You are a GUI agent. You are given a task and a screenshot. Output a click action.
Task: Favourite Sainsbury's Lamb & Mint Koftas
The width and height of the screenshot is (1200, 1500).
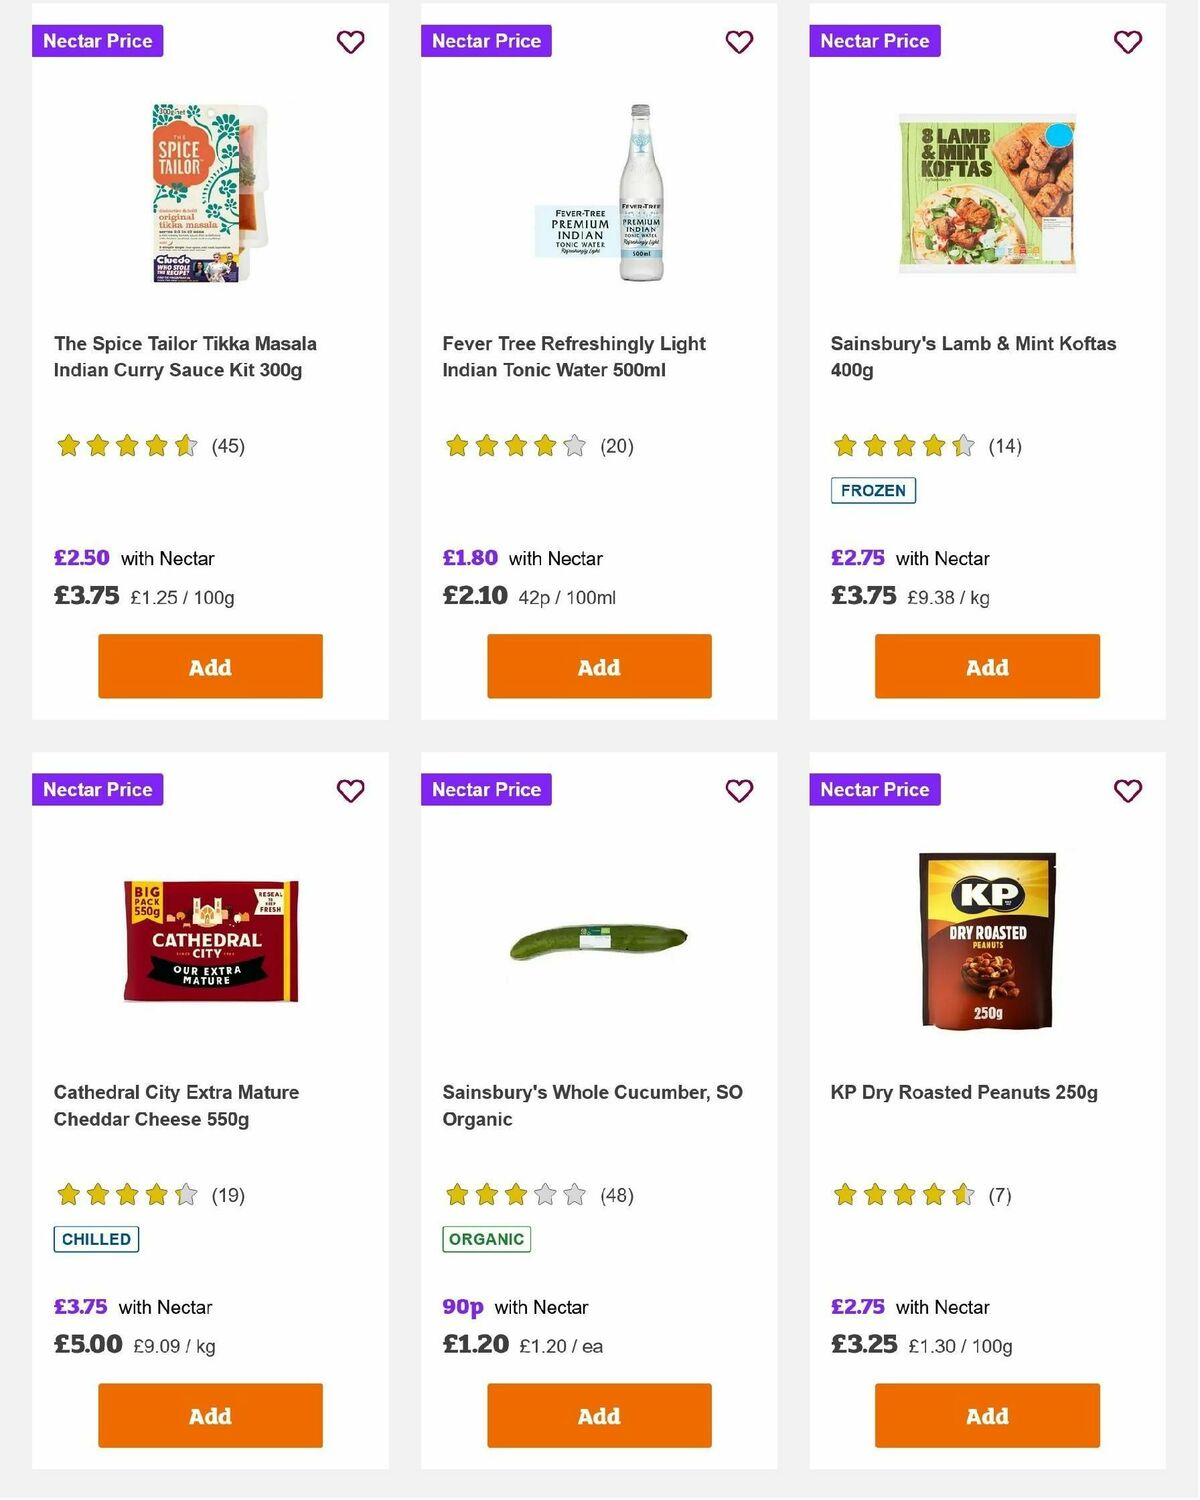(x=1127, y=42)
